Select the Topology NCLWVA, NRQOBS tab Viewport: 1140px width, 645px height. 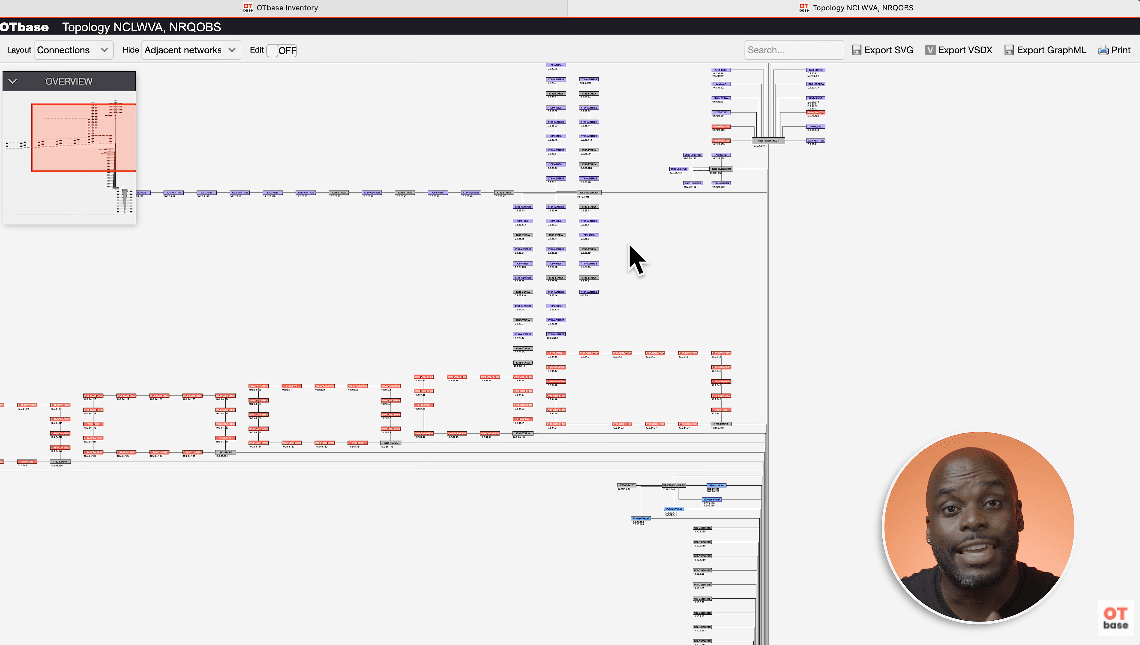click(x=854, y=8)
